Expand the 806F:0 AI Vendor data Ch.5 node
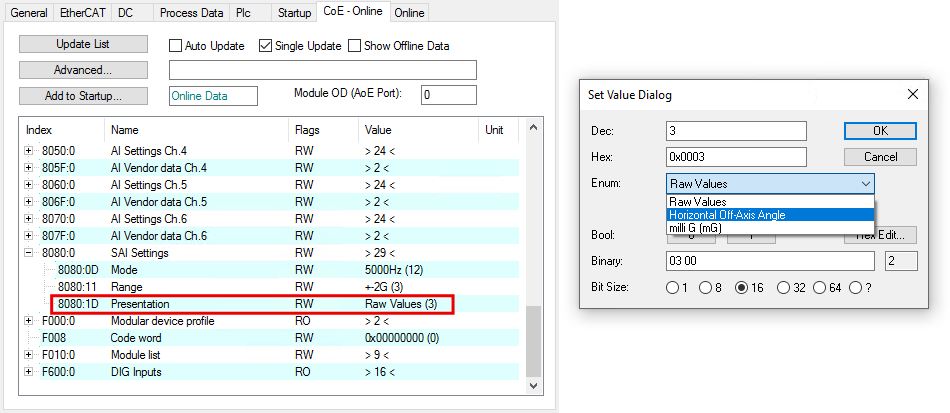Viewport: 950px width, 413px height. (x=28, y=202)
